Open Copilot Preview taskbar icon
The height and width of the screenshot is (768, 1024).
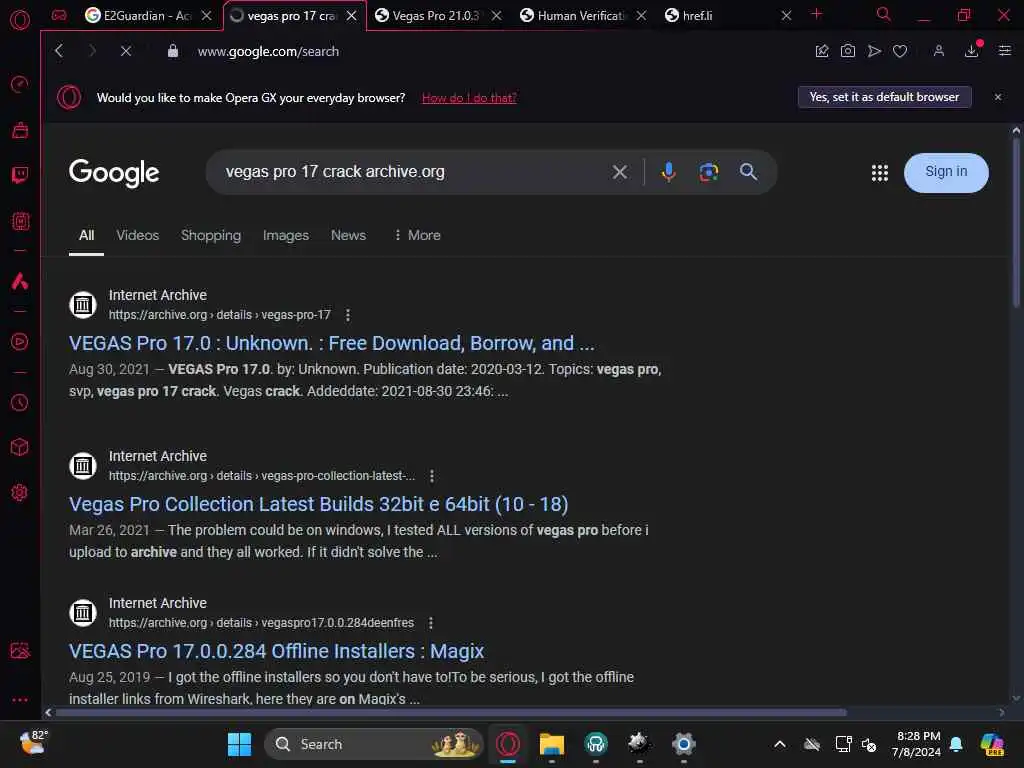[x=992, y=744]
